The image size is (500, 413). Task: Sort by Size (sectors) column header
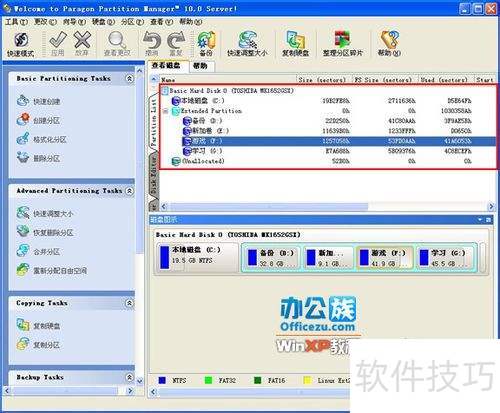click(324, 80)
